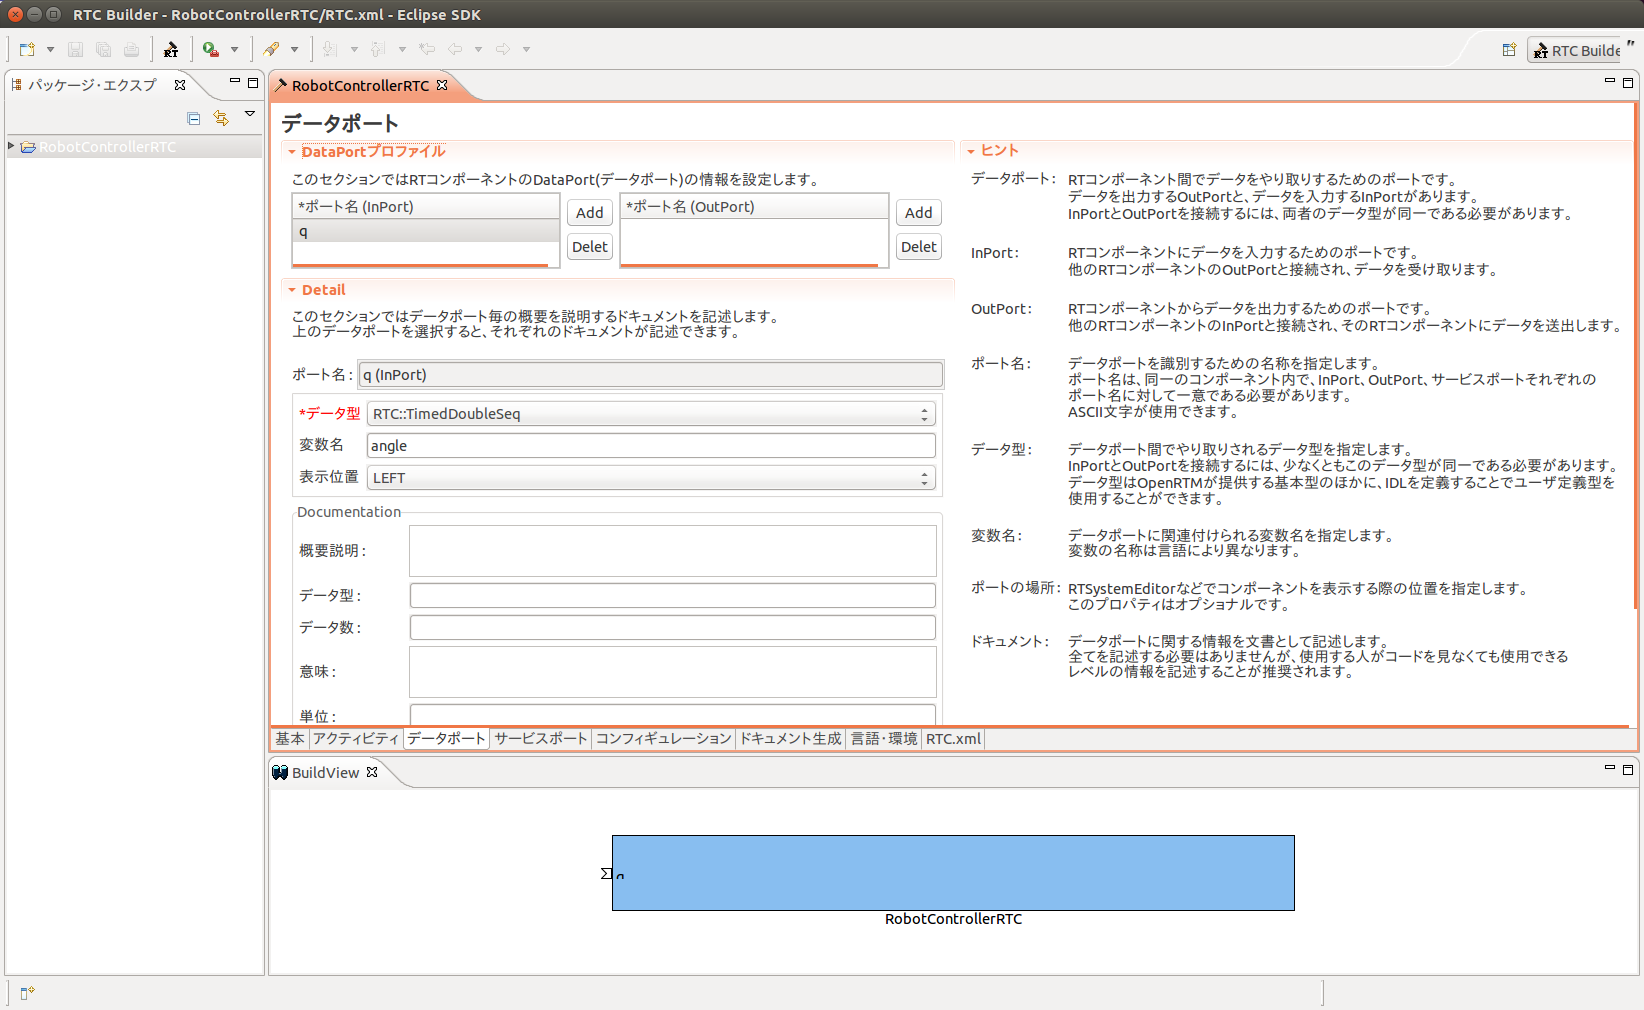The image size is (1644, 1010).
Task: Open the Forward history dropdown arrow
Action: coord(526,49)
